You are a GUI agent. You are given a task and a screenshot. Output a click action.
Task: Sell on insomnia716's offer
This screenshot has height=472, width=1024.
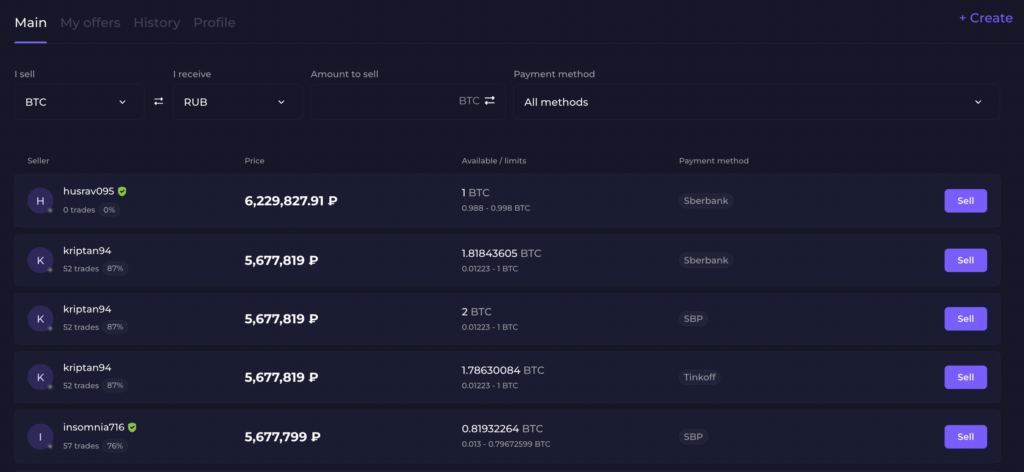tap(965, 436)
